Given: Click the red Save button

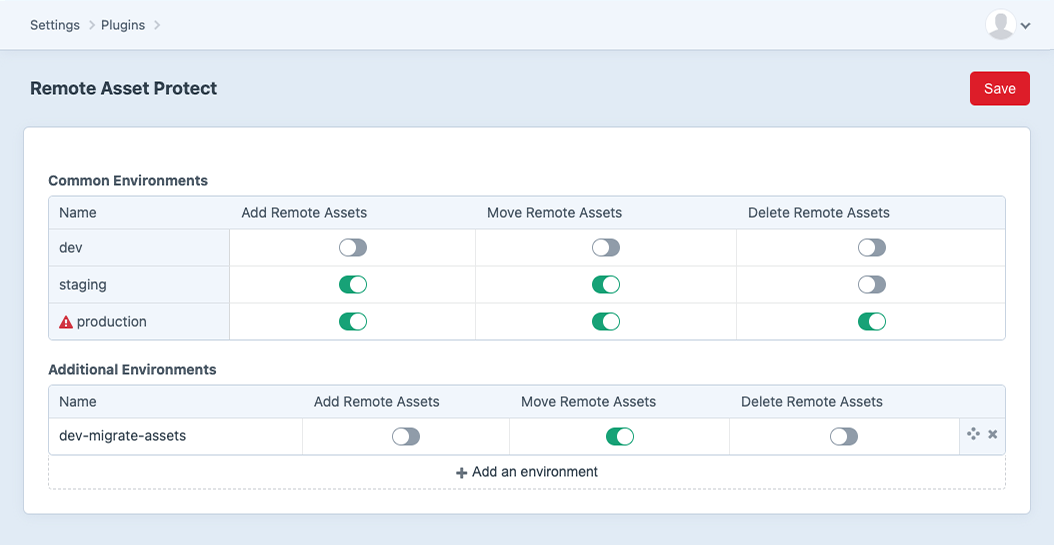Looking at the screenshot, I should tap(1000, 89).
